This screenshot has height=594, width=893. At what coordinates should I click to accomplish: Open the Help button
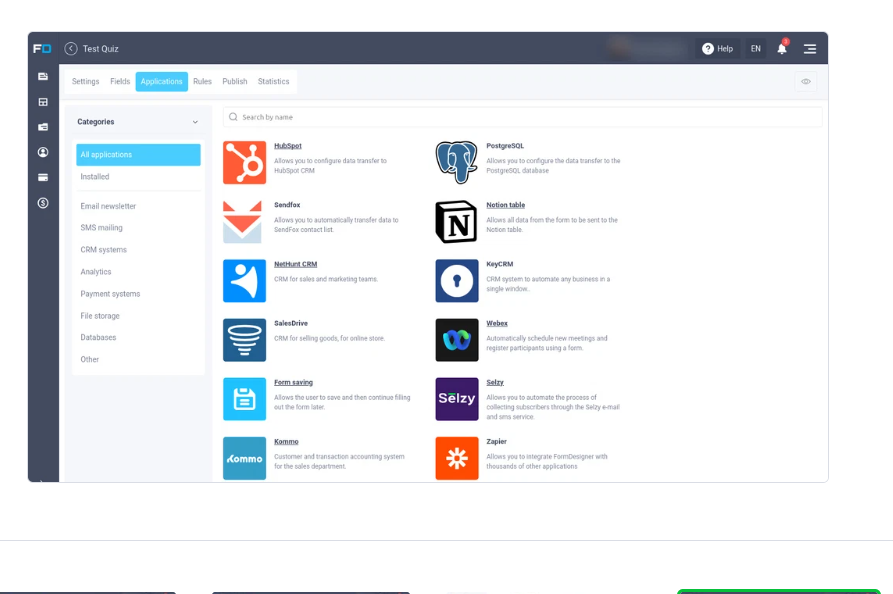[x=717, y=49]
